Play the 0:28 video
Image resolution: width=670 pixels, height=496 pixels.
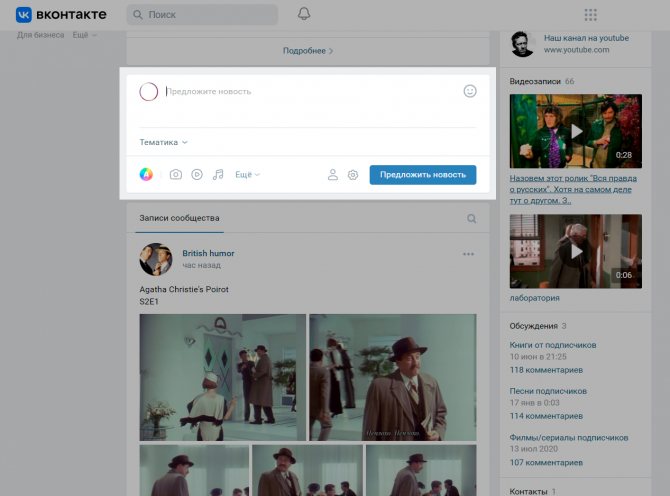[576, 131]
